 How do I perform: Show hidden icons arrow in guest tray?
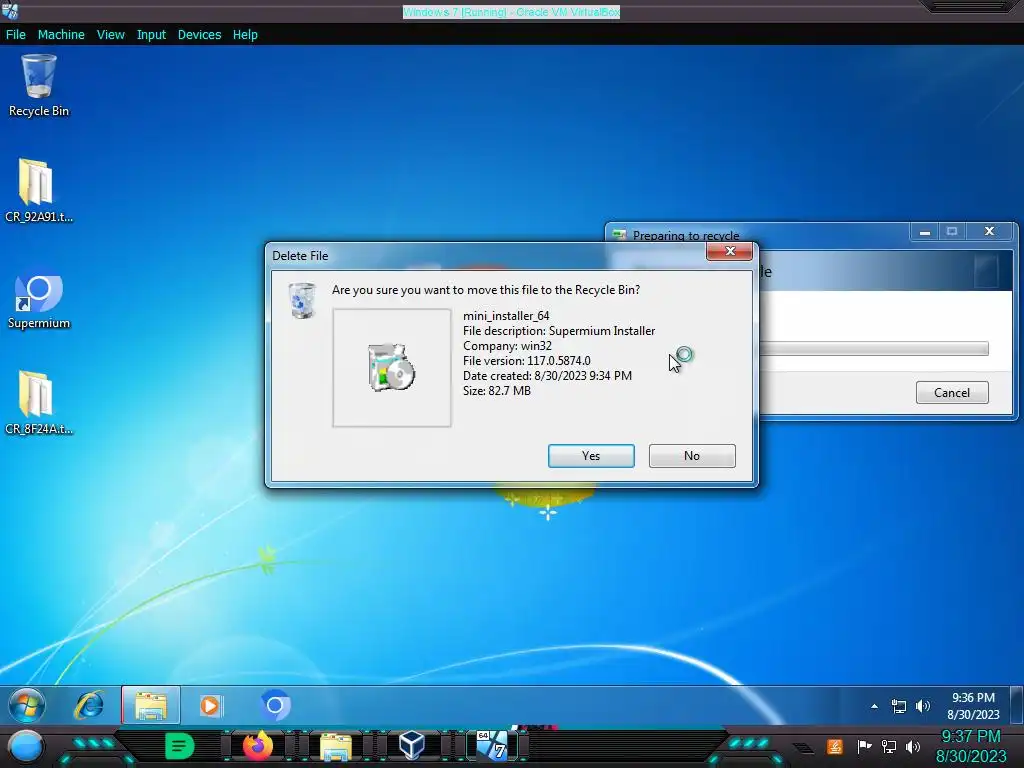(874, 706)
